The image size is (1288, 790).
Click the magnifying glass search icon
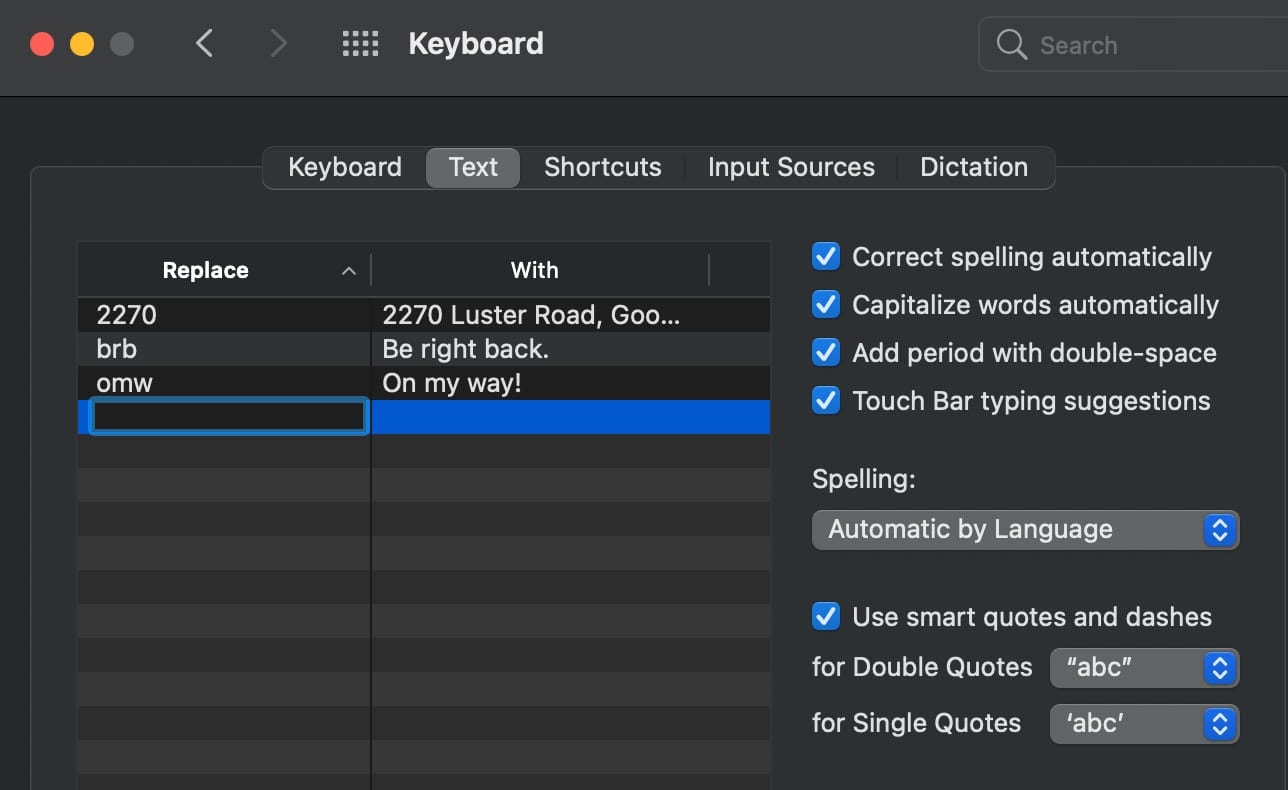click(1012, 45)
